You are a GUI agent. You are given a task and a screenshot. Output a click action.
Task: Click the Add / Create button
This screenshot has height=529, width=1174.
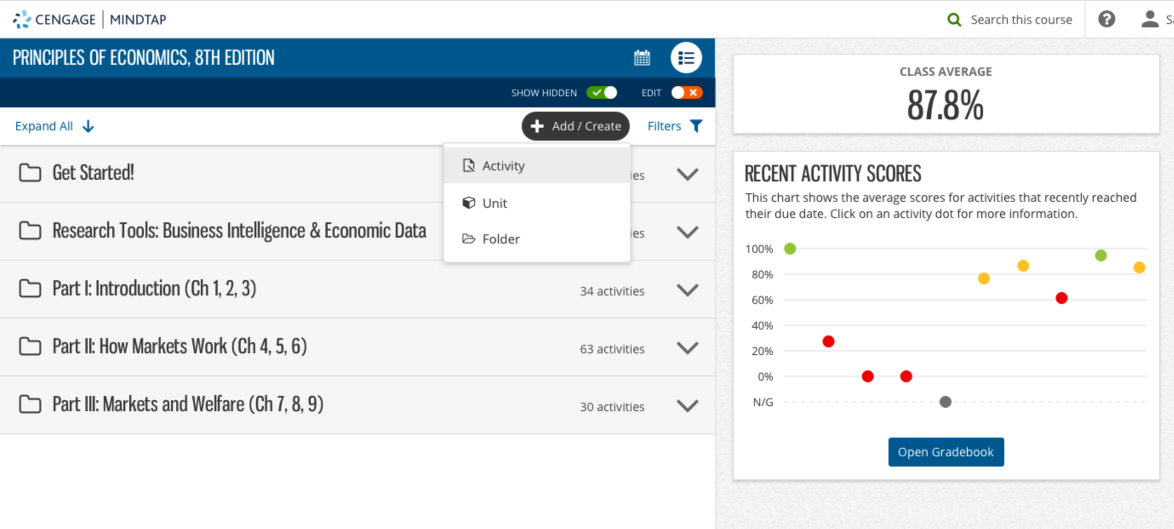click(575, 126)
